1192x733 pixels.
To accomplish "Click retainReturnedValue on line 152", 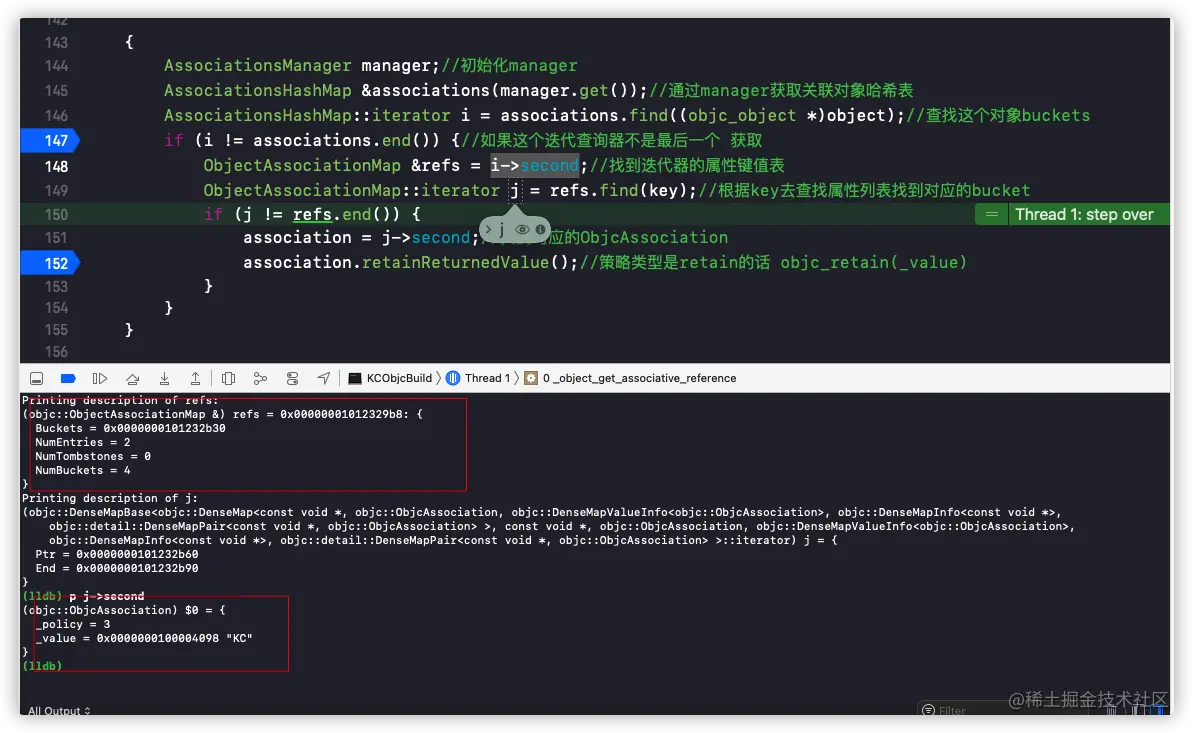I will [x=455, y=262].
